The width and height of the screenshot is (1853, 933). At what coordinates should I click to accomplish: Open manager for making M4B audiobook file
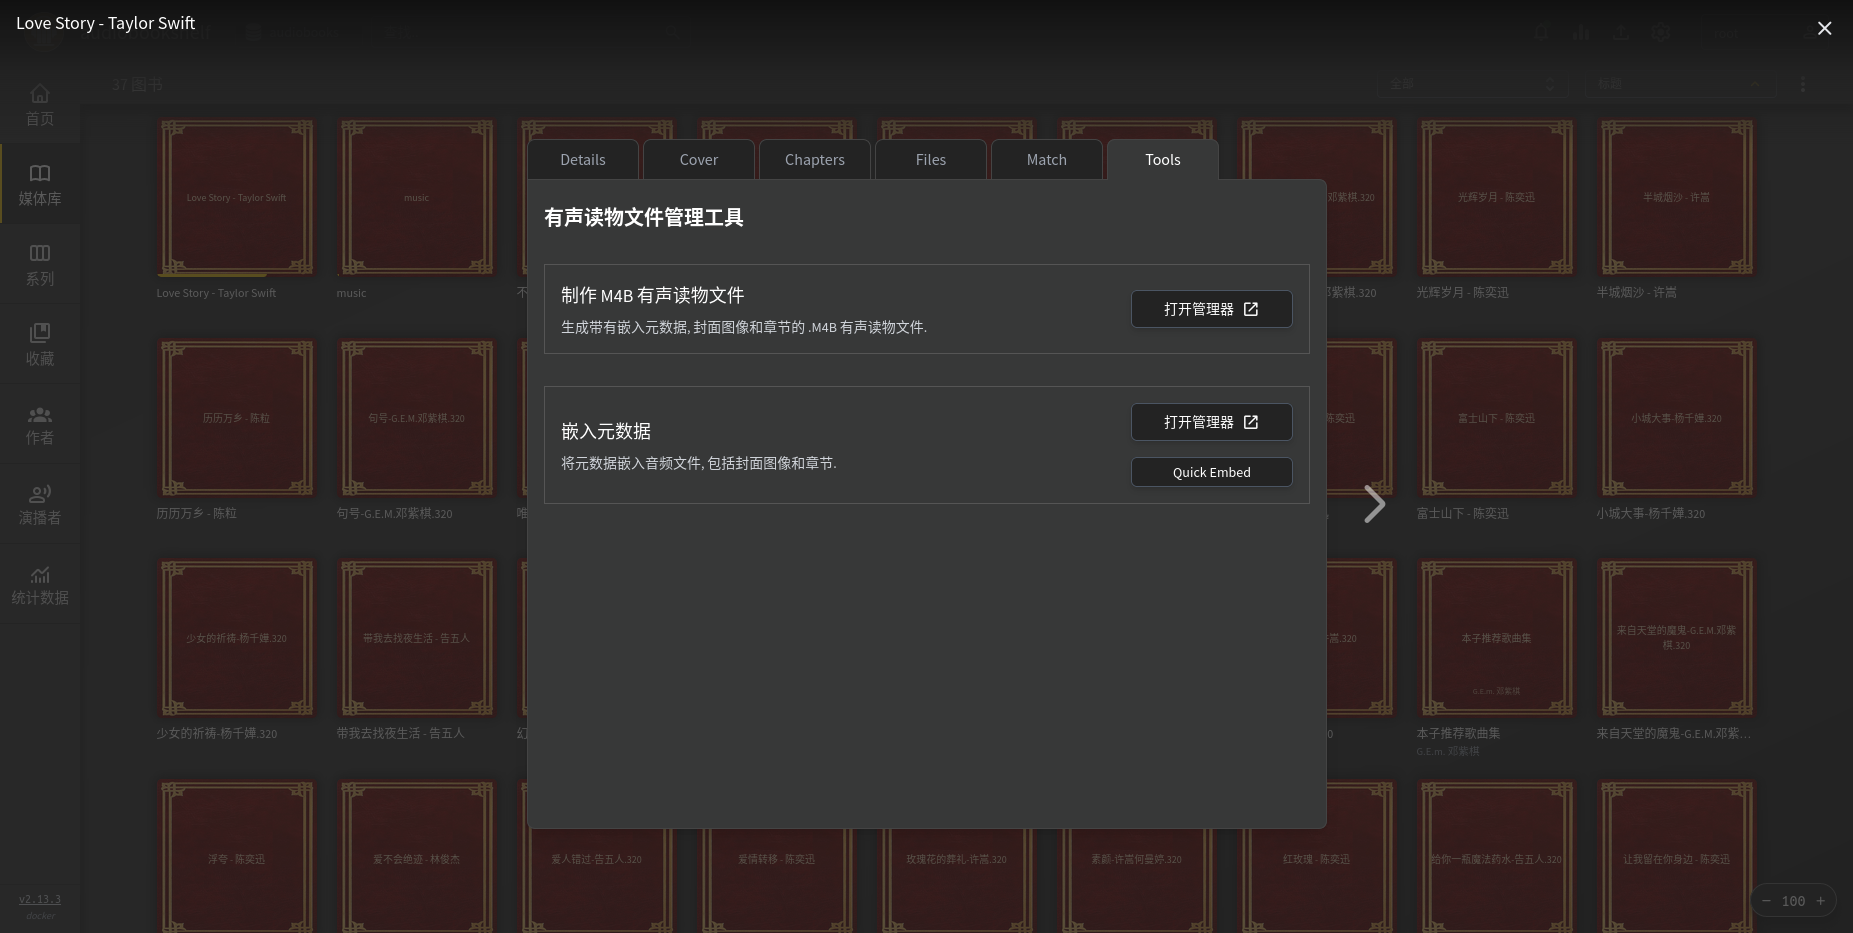click(x=1211, y=309)
